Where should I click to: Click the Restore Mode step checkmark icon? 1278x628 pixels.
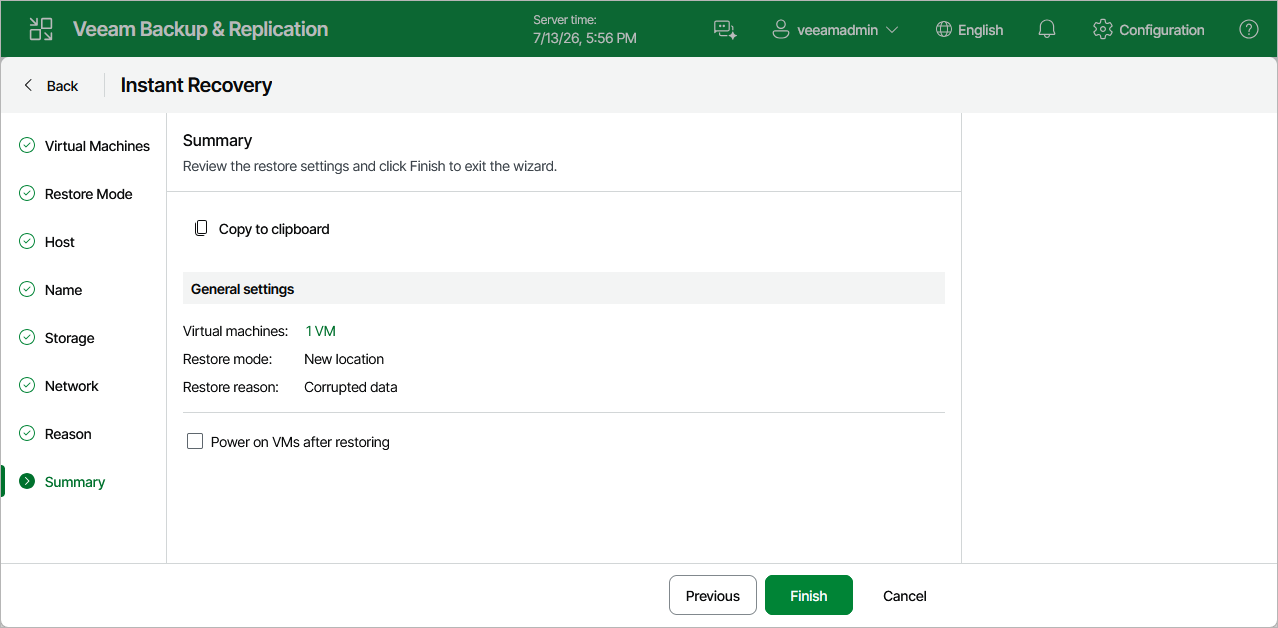[27, 194]
